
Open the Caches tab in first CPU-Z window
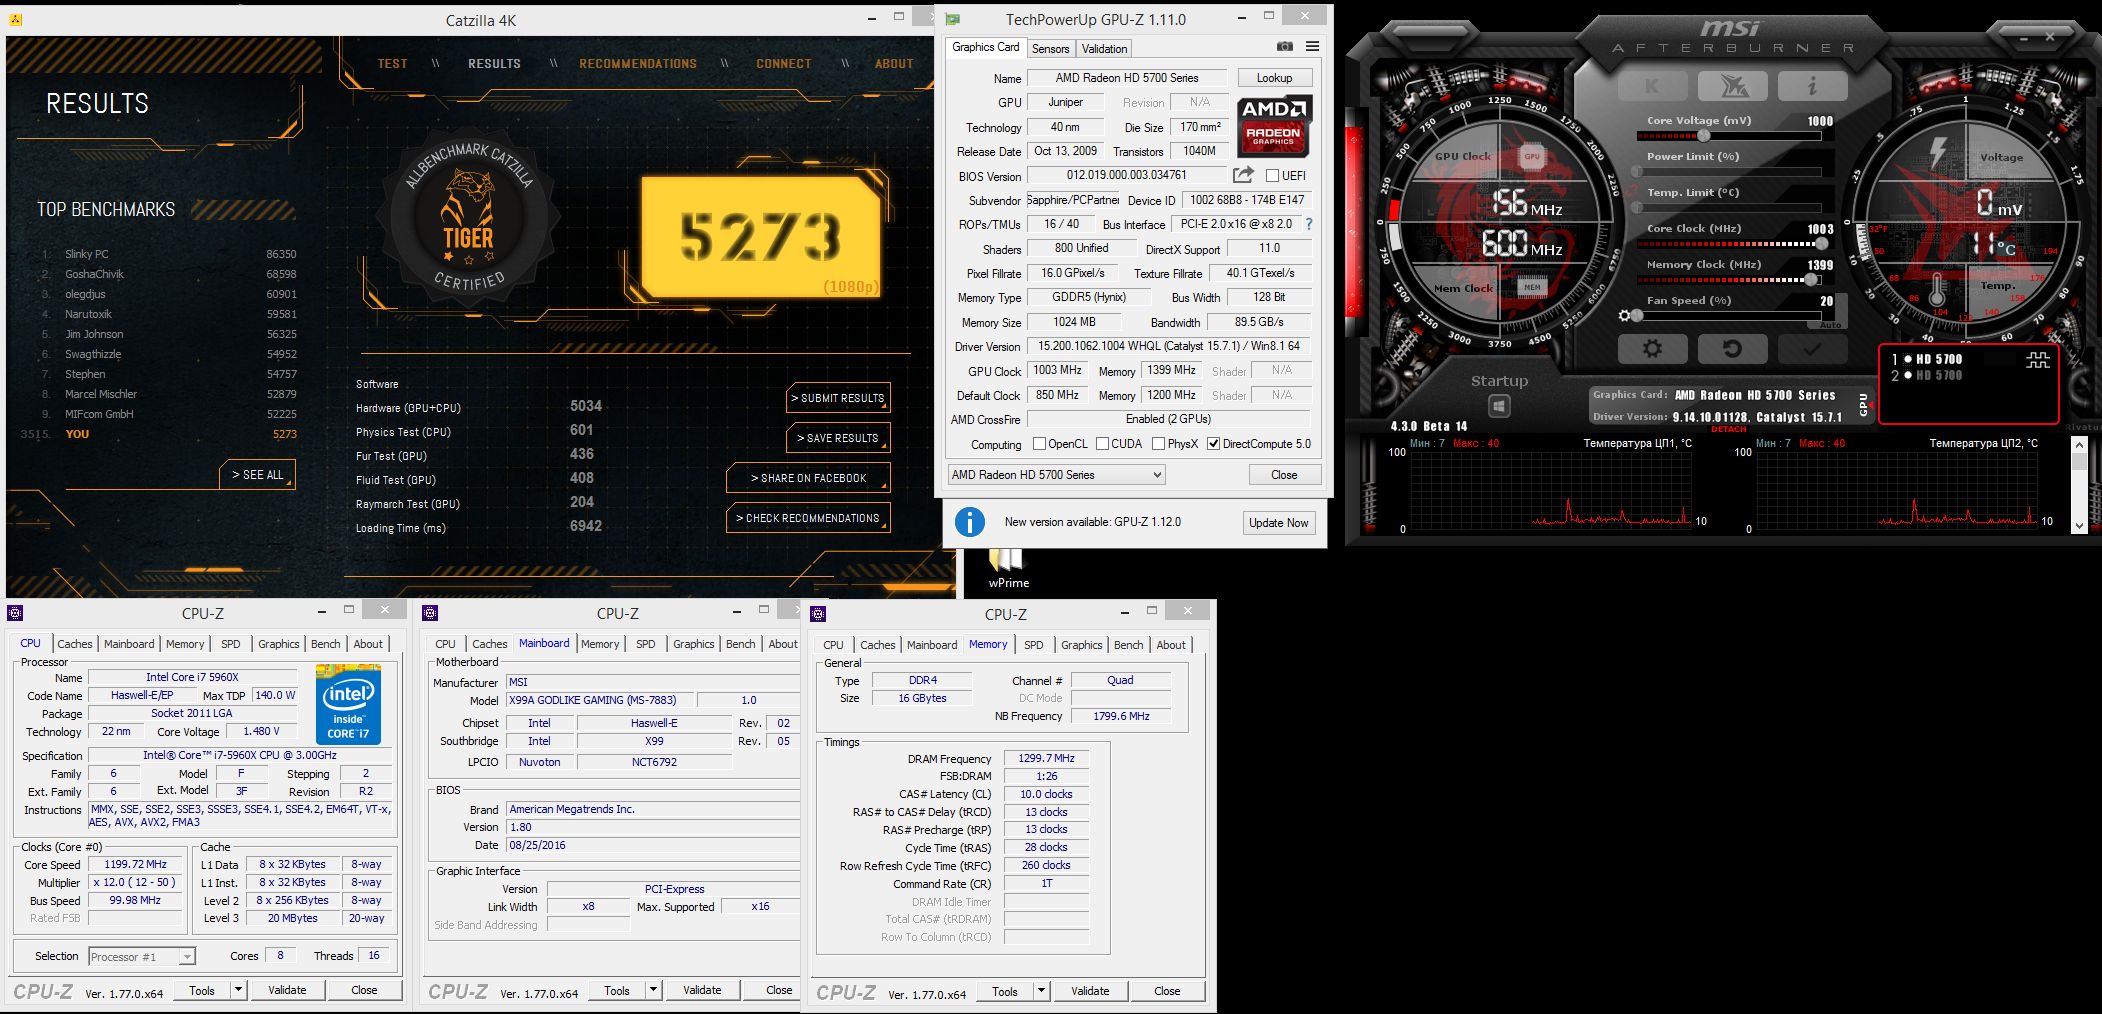pyautogui.click(x=74, y=644)
